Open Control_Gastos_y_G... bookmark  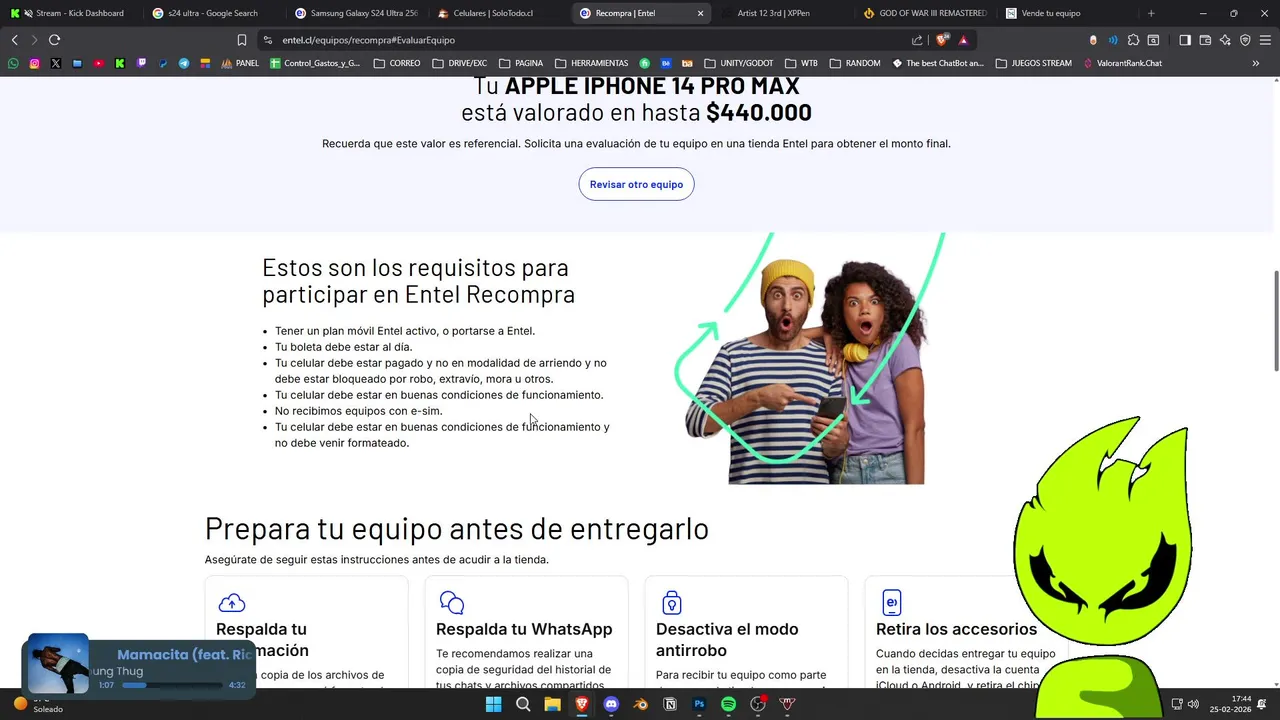[x=315, y=63]
